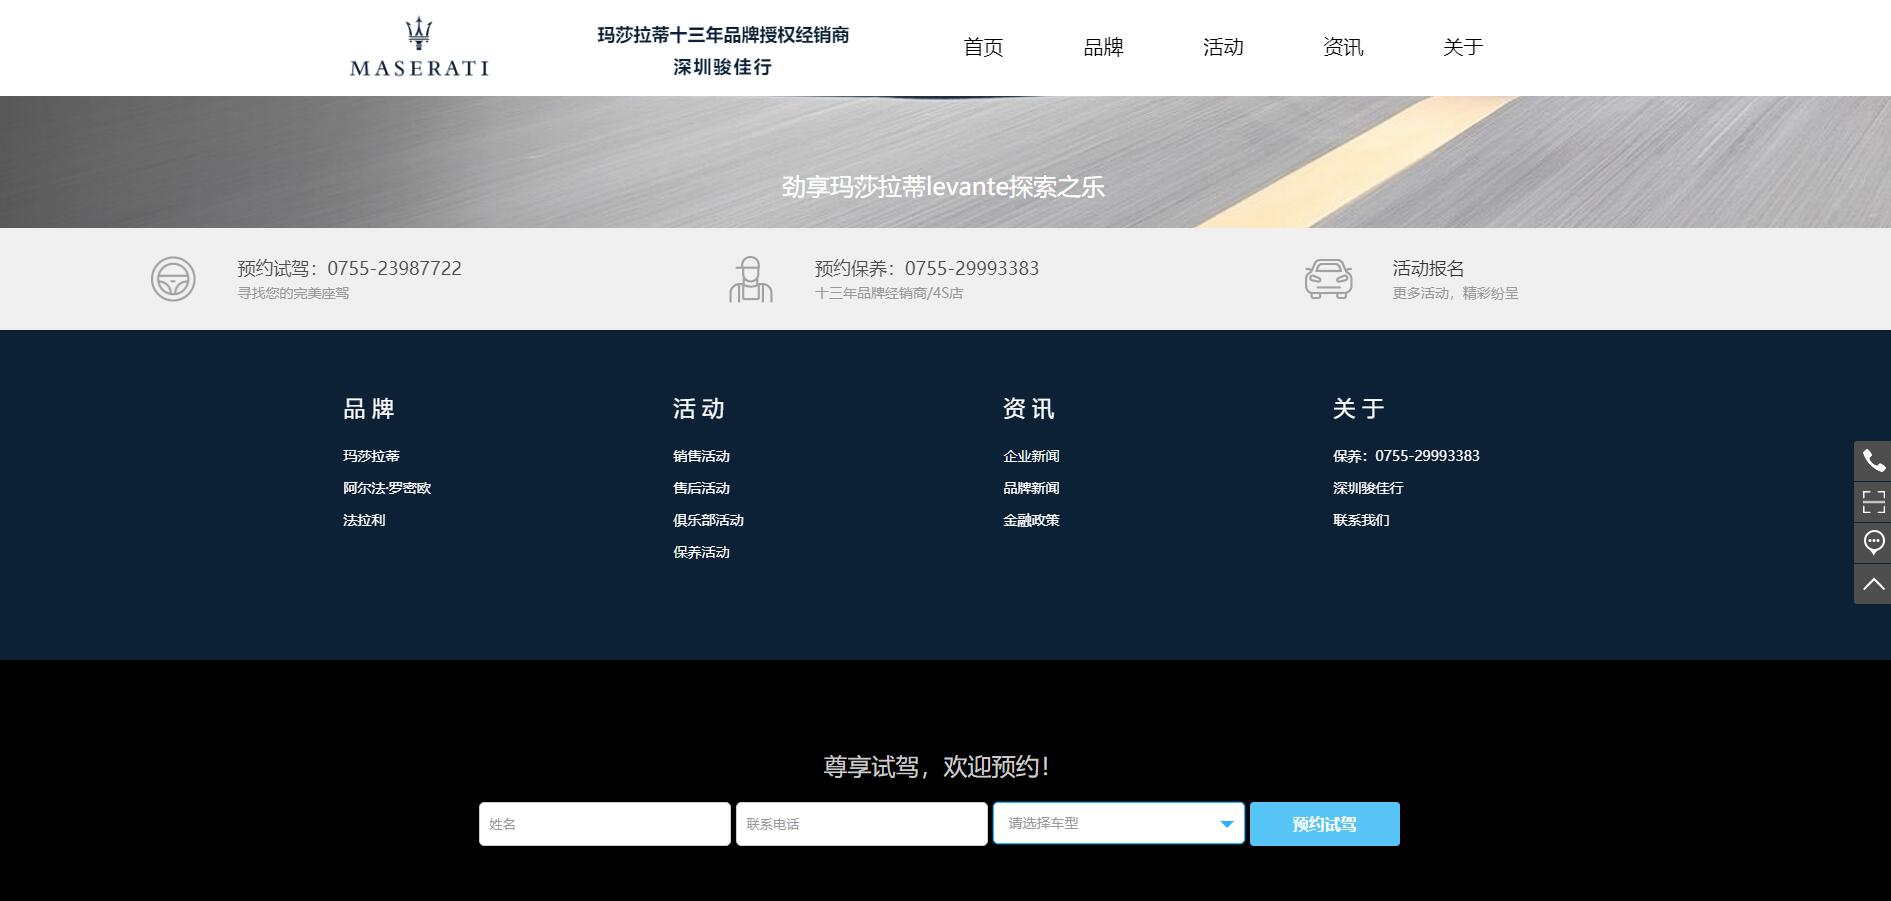Click the 预约试驾 submit button
Viewport: 1891px width, 901px height.
click(x=1325, y=824)
